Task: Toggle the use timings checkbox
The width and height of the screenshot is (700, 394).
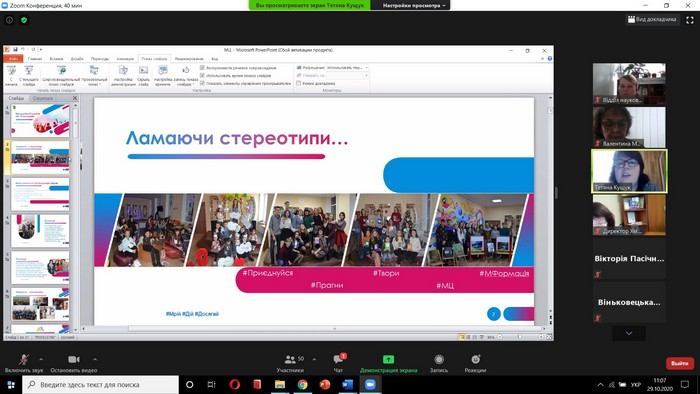Action: pyautogui.click(x=202, y=75)
